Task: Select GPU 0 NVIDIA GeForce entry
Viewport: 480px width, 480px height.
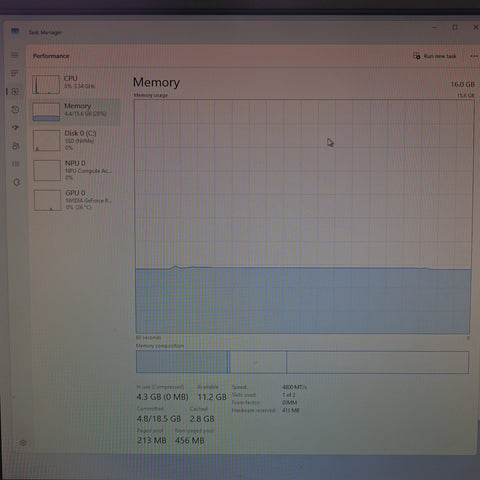Action: (76, 200)
